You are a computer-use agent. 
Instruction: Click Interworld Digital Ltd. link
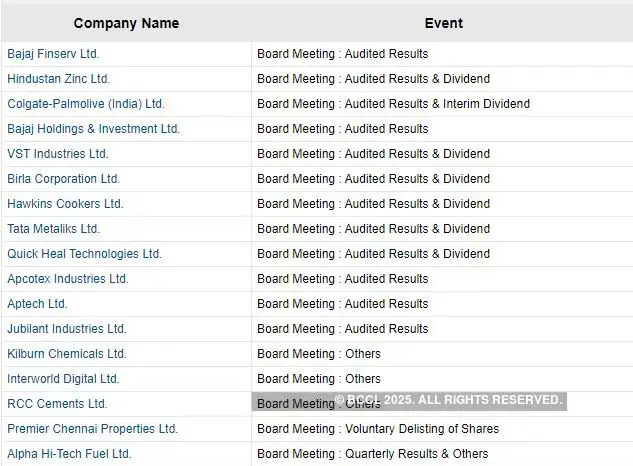tap(63, 379)
